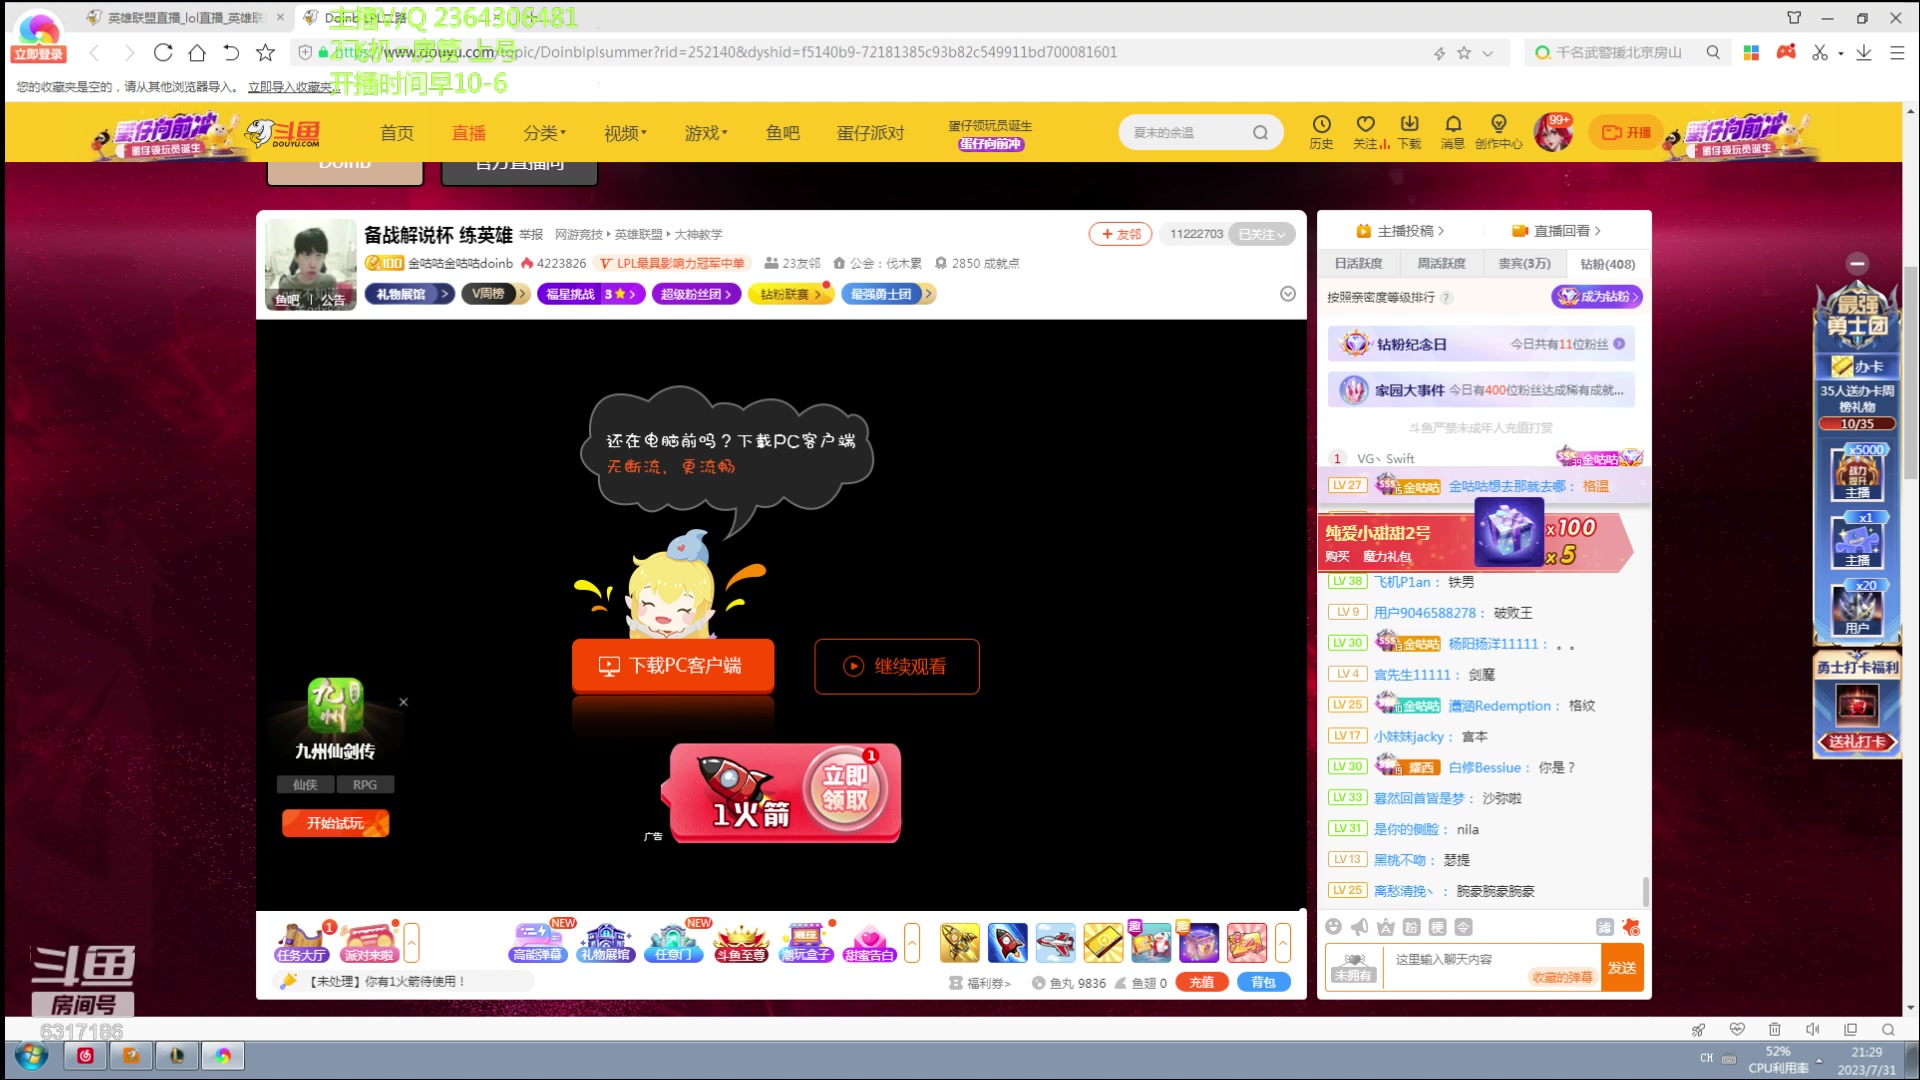
Task: Open the address bar dropdown chevron
Action: click(1488, 53)
